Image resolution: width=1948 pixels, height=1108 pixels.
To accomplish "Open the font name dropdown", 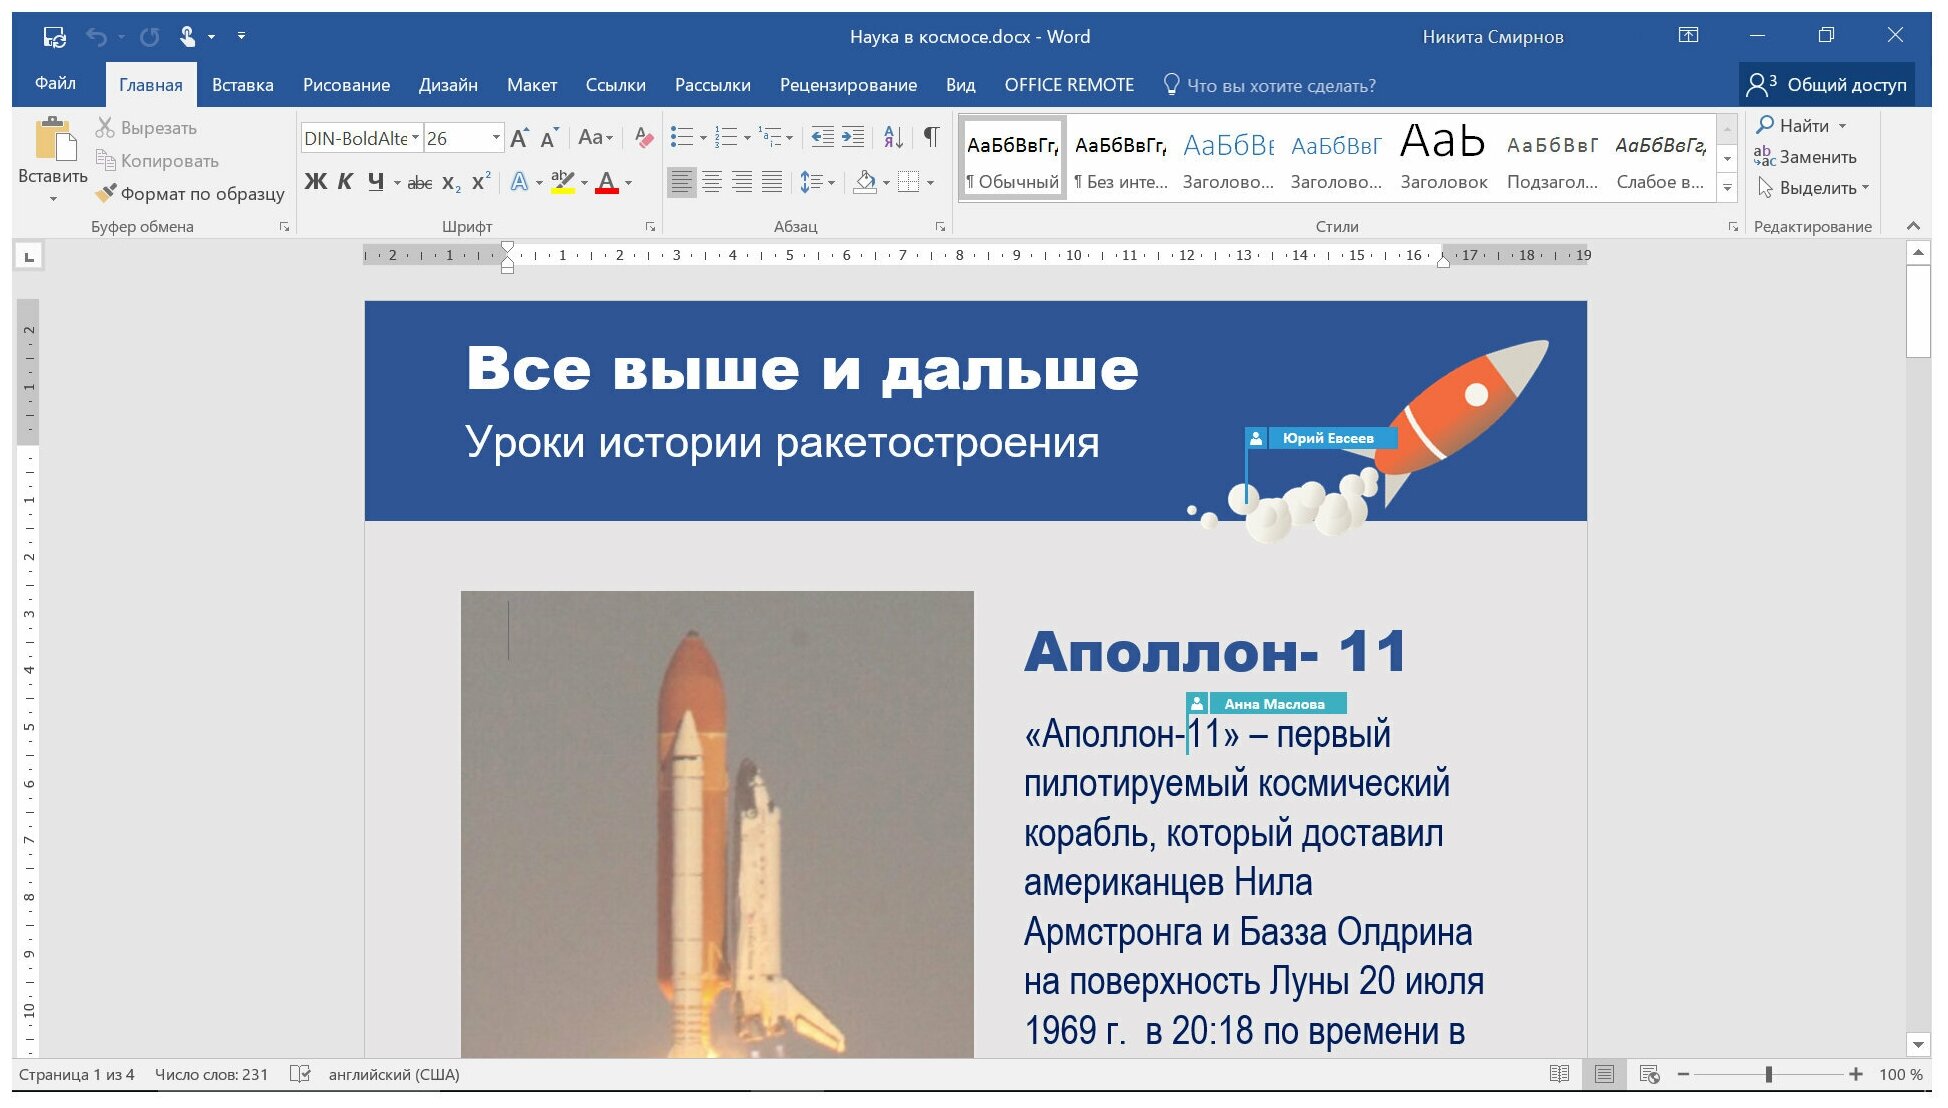I will pos(415,138).
